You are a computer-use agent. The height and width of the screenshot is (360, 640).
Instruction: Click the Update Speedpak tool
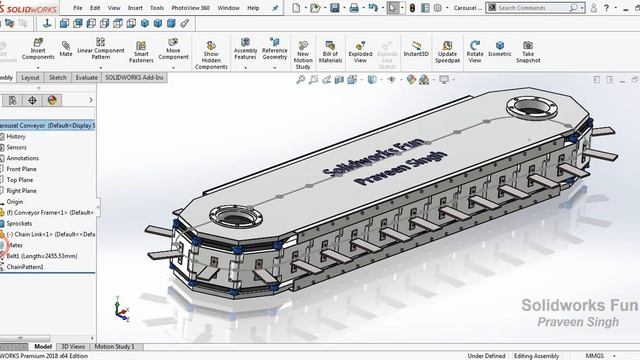pyautogui.click(x=447, y=51)
